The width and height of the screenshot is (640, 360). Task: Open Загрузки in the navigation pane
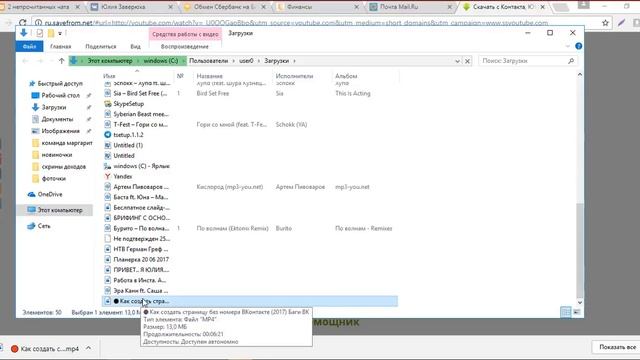[53, 107]
